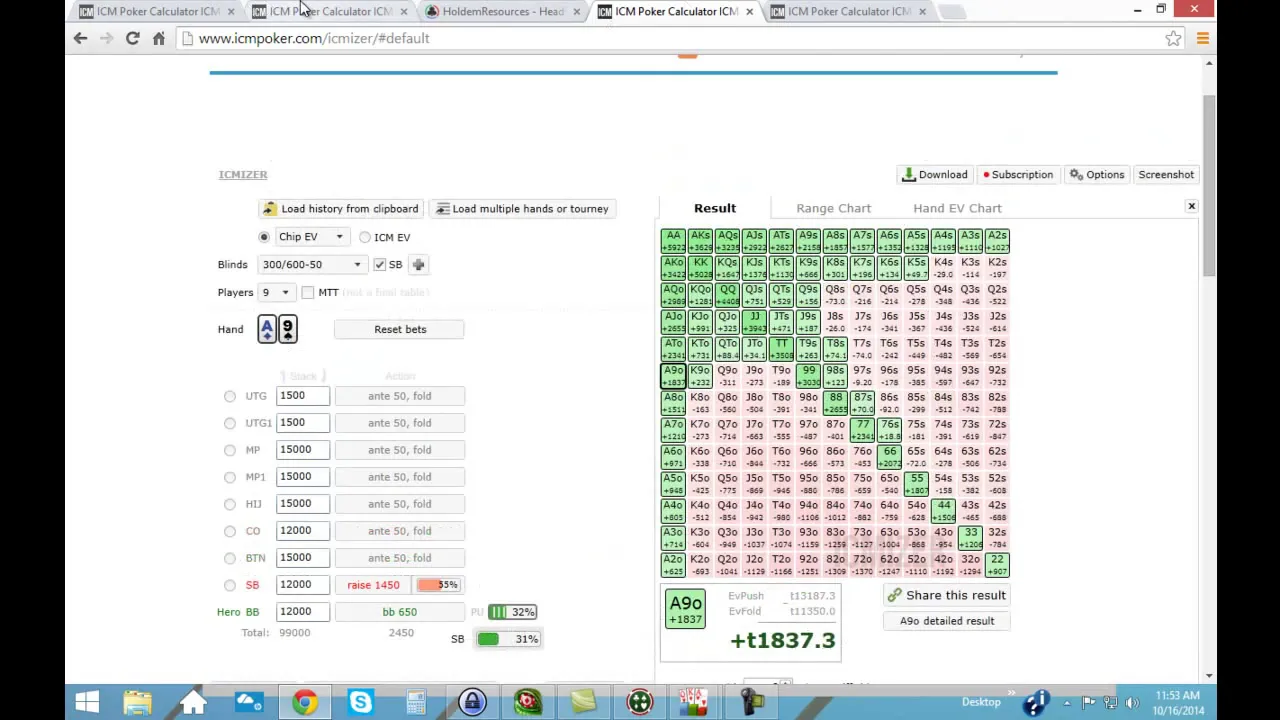1280x720 pixels.
Task: Select the CO player radio button
Action: coord(230,531)
